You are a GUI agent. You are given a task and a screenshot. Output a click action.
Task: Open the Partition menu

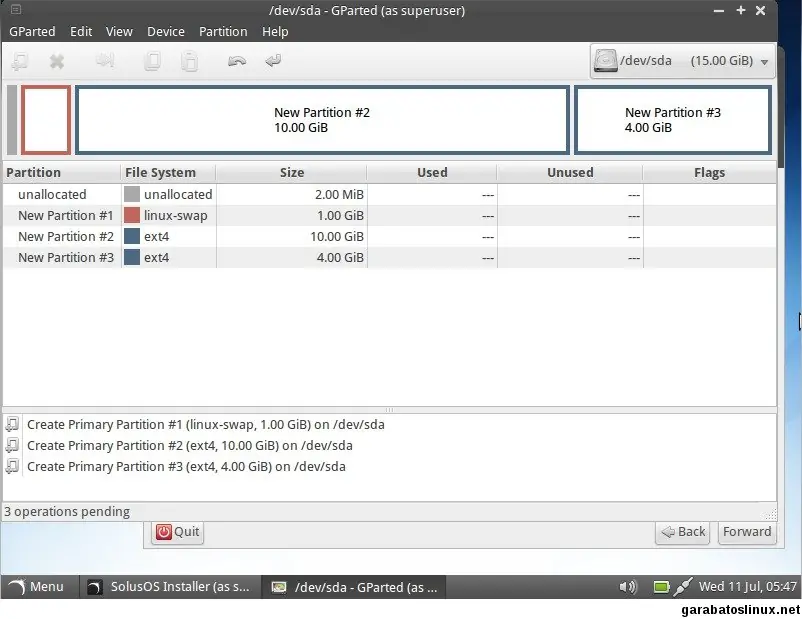point(223,32)
